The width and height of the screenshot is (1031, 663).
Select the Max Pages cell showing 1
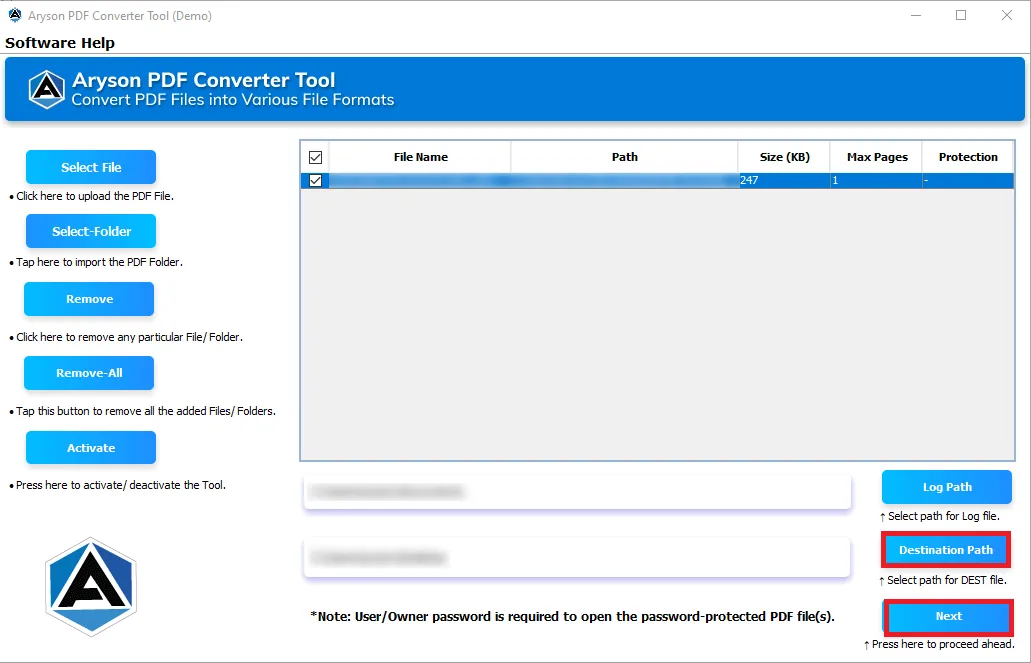click(876, 180)
